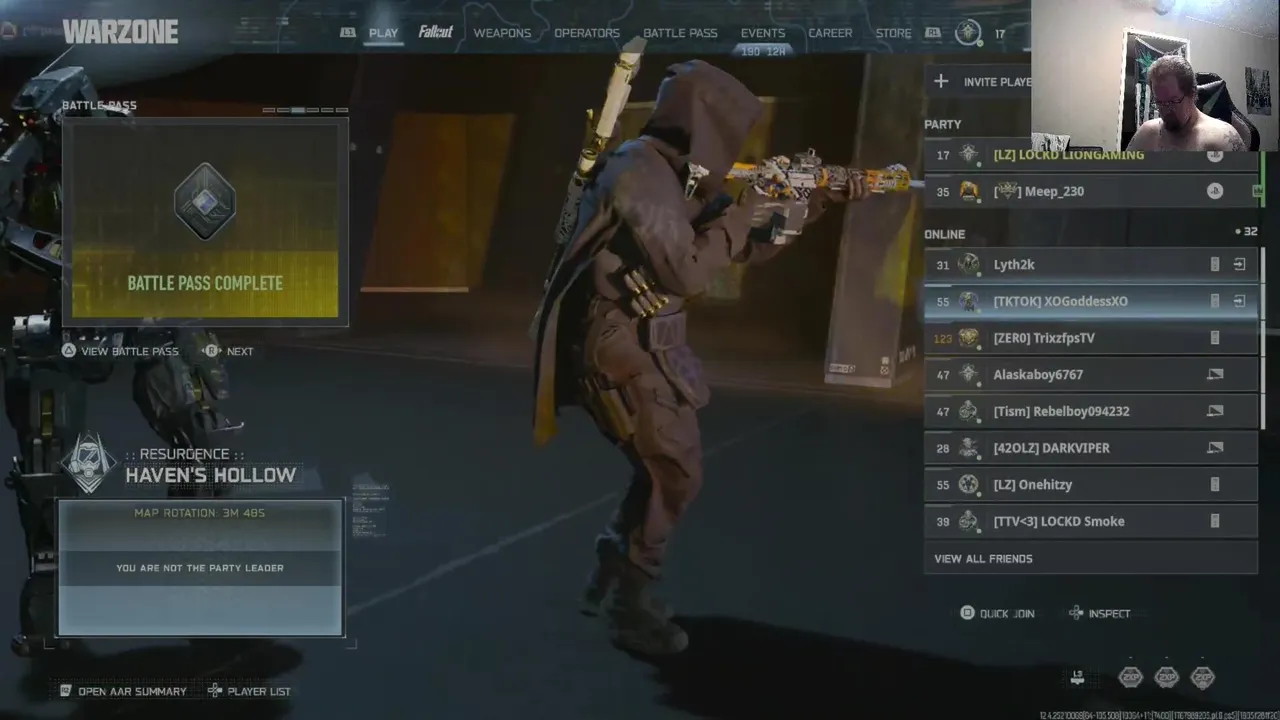Click the Battle Pass token icon
Image resolution: width=1280 pixels, height=720 pixels.
point(205,201)
